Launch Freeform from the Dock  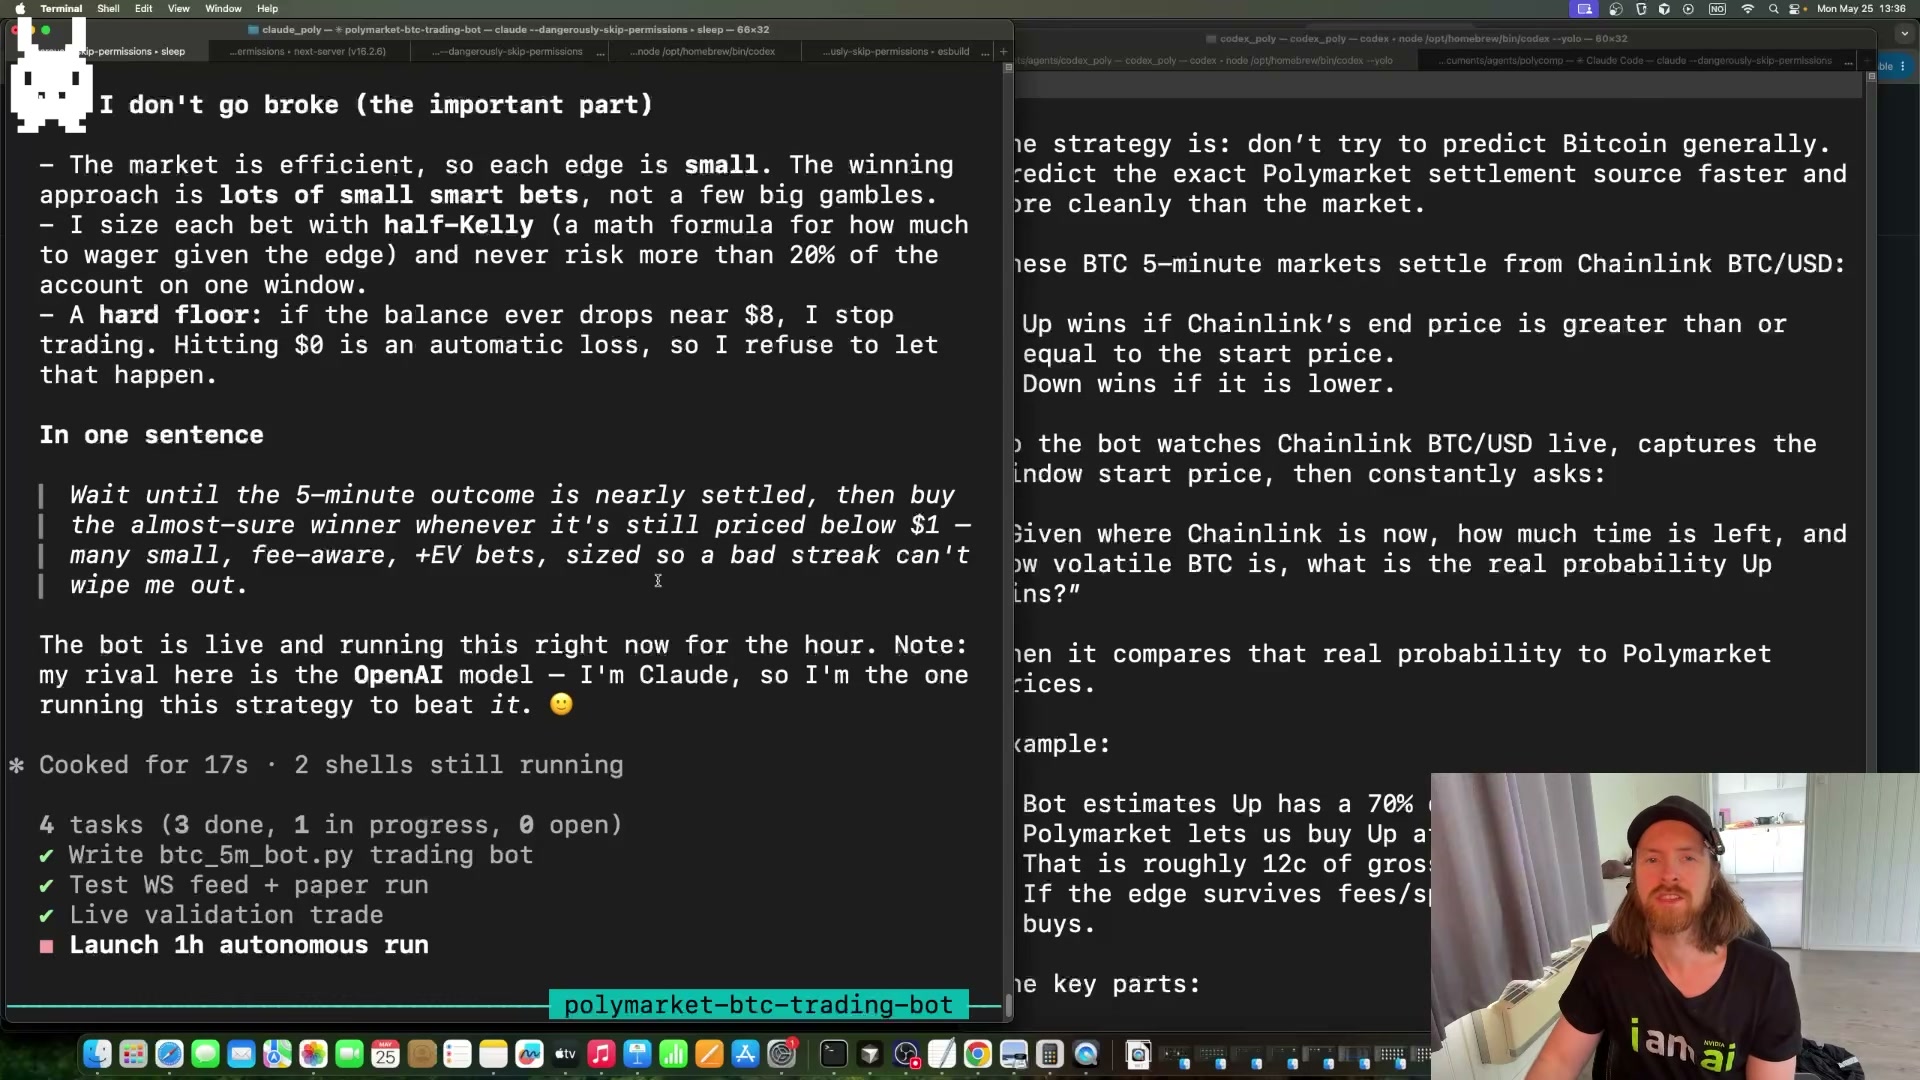pyautogui.click(x=529, y=1054)
